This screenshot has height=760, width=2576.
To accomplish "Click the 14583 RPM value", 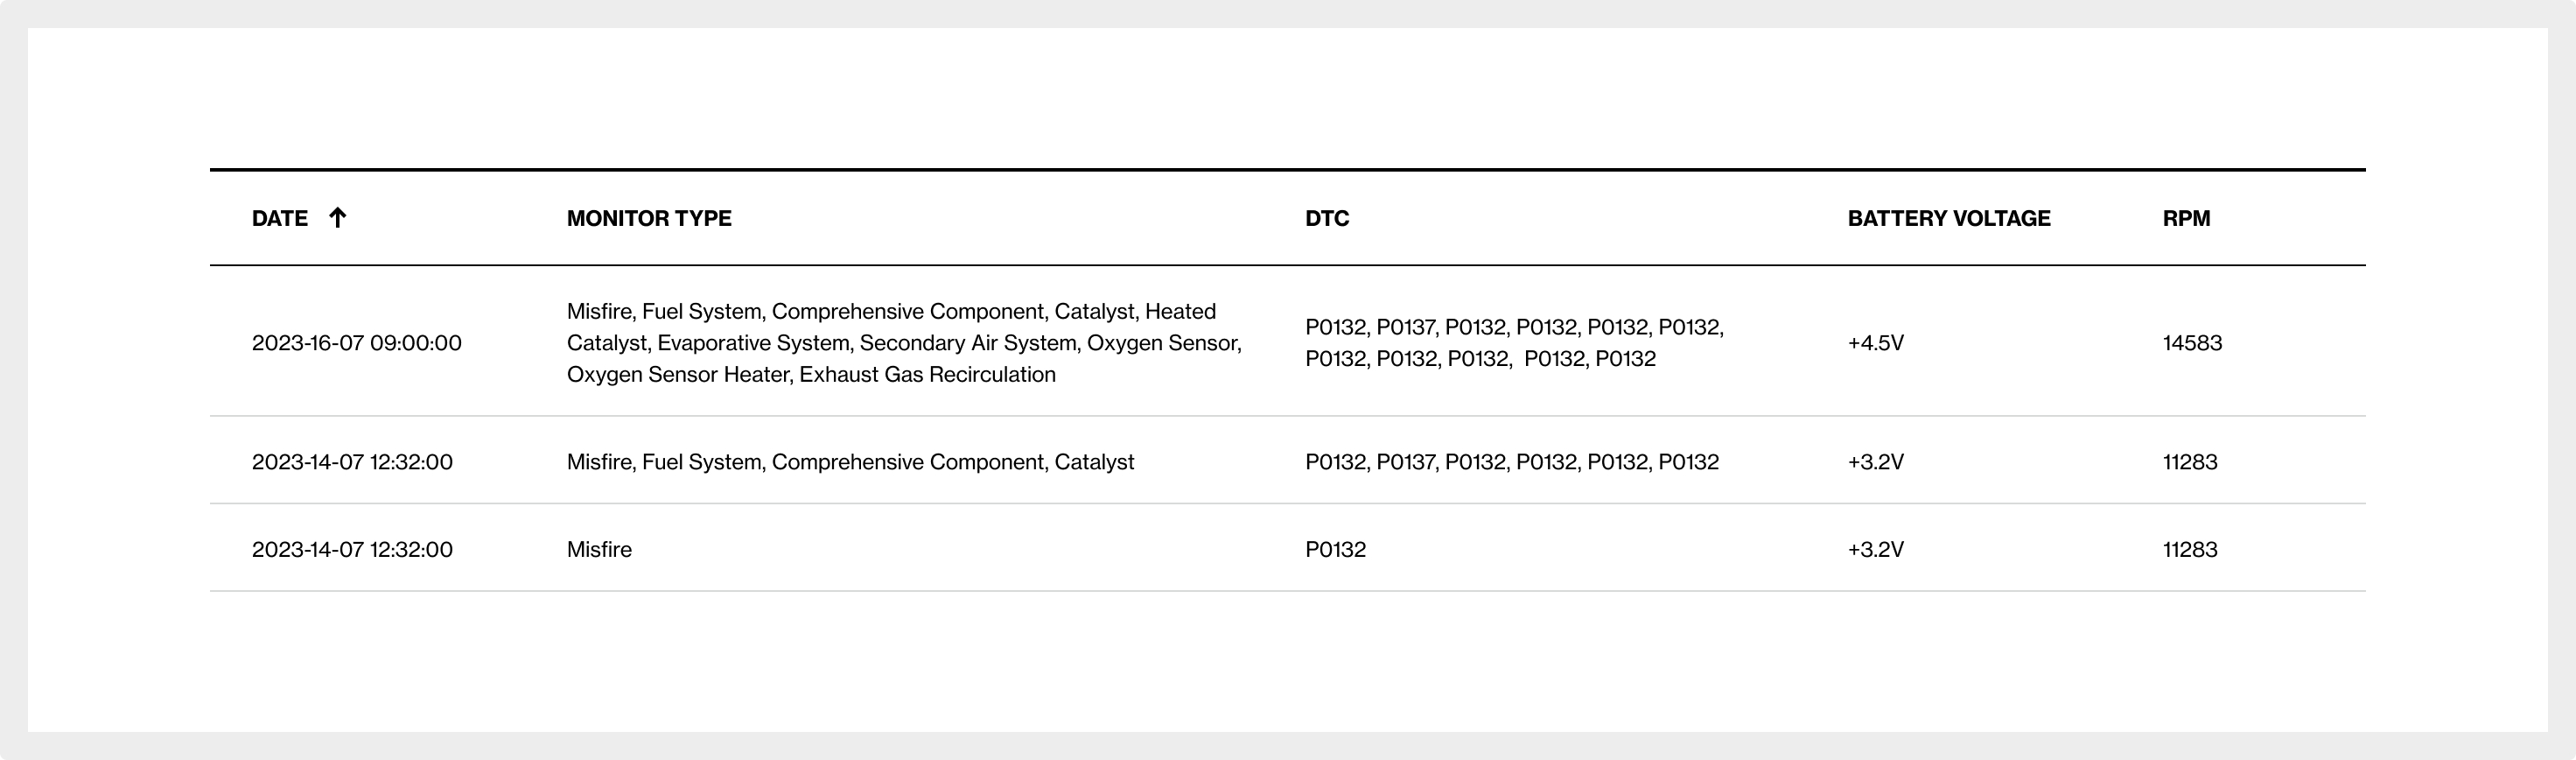I will click(2192, 343).
